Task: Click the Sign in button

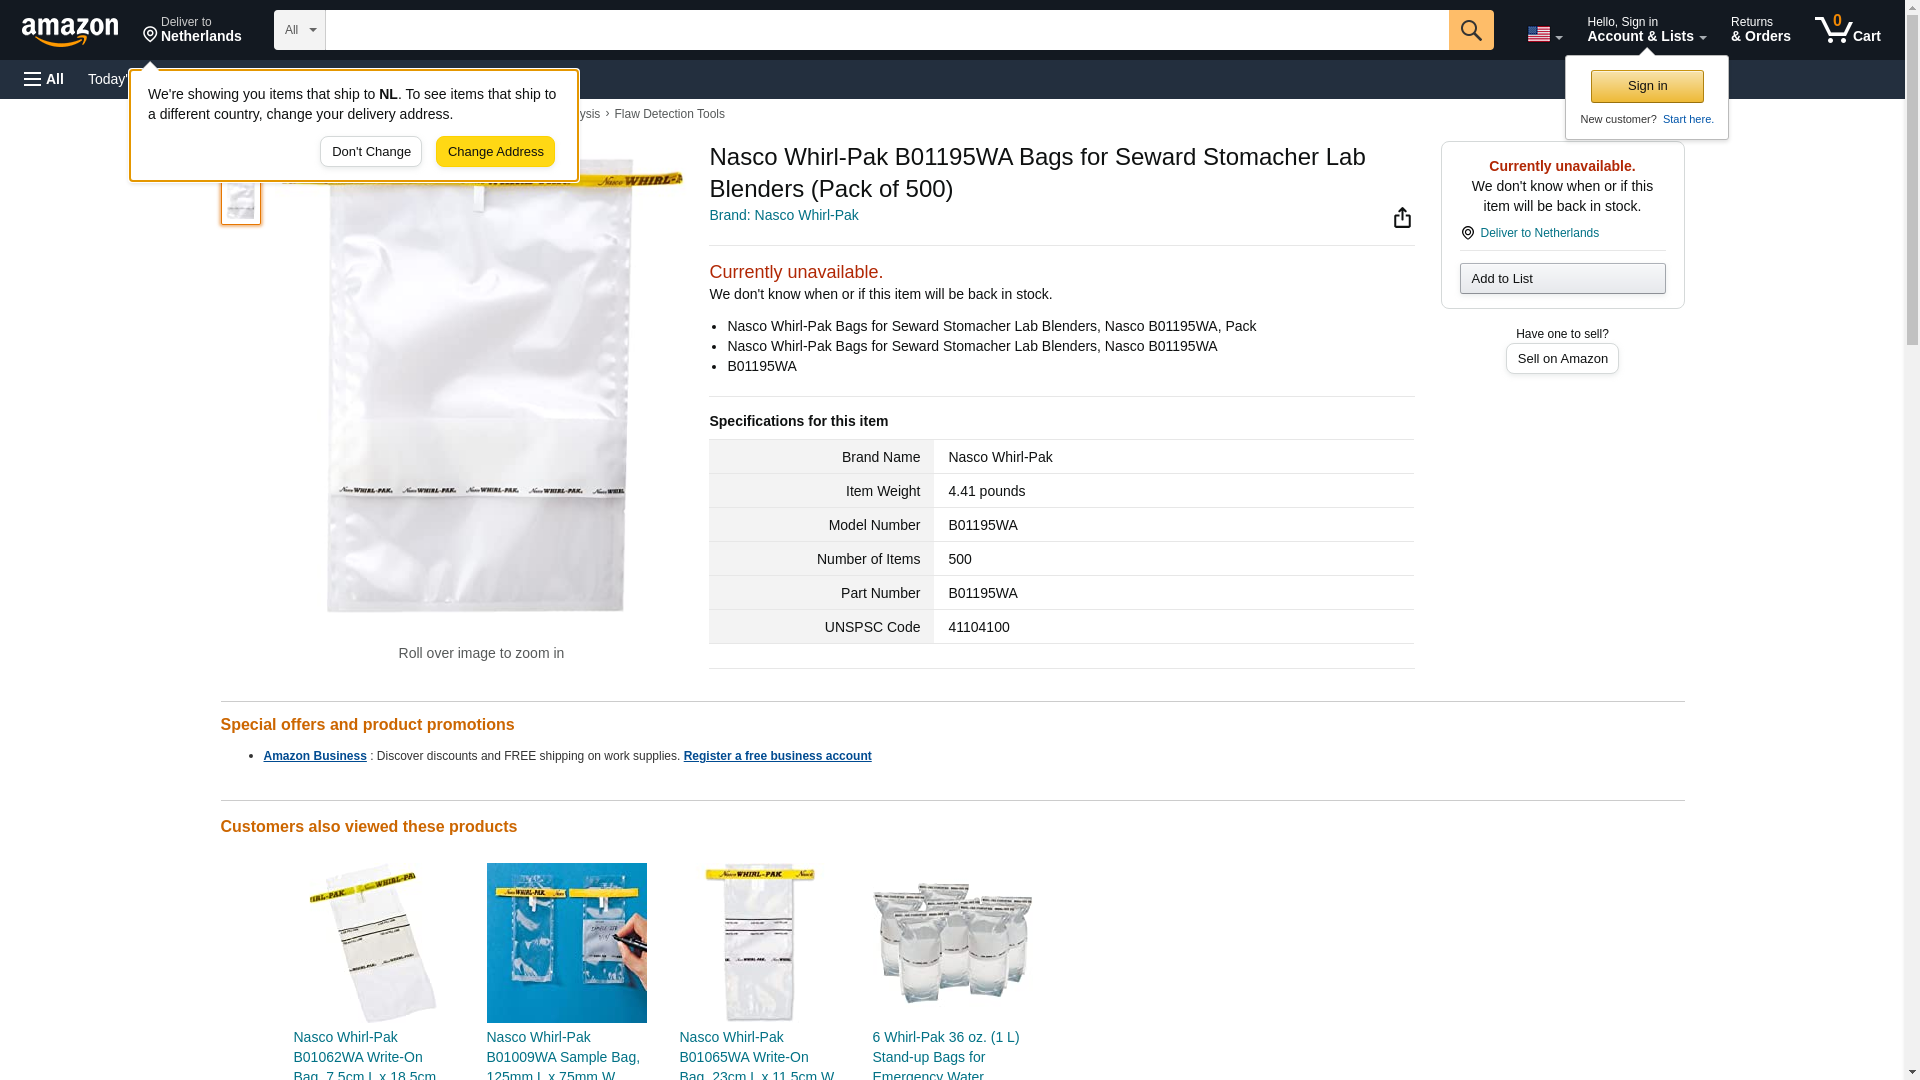Action: coord(1647,86)
